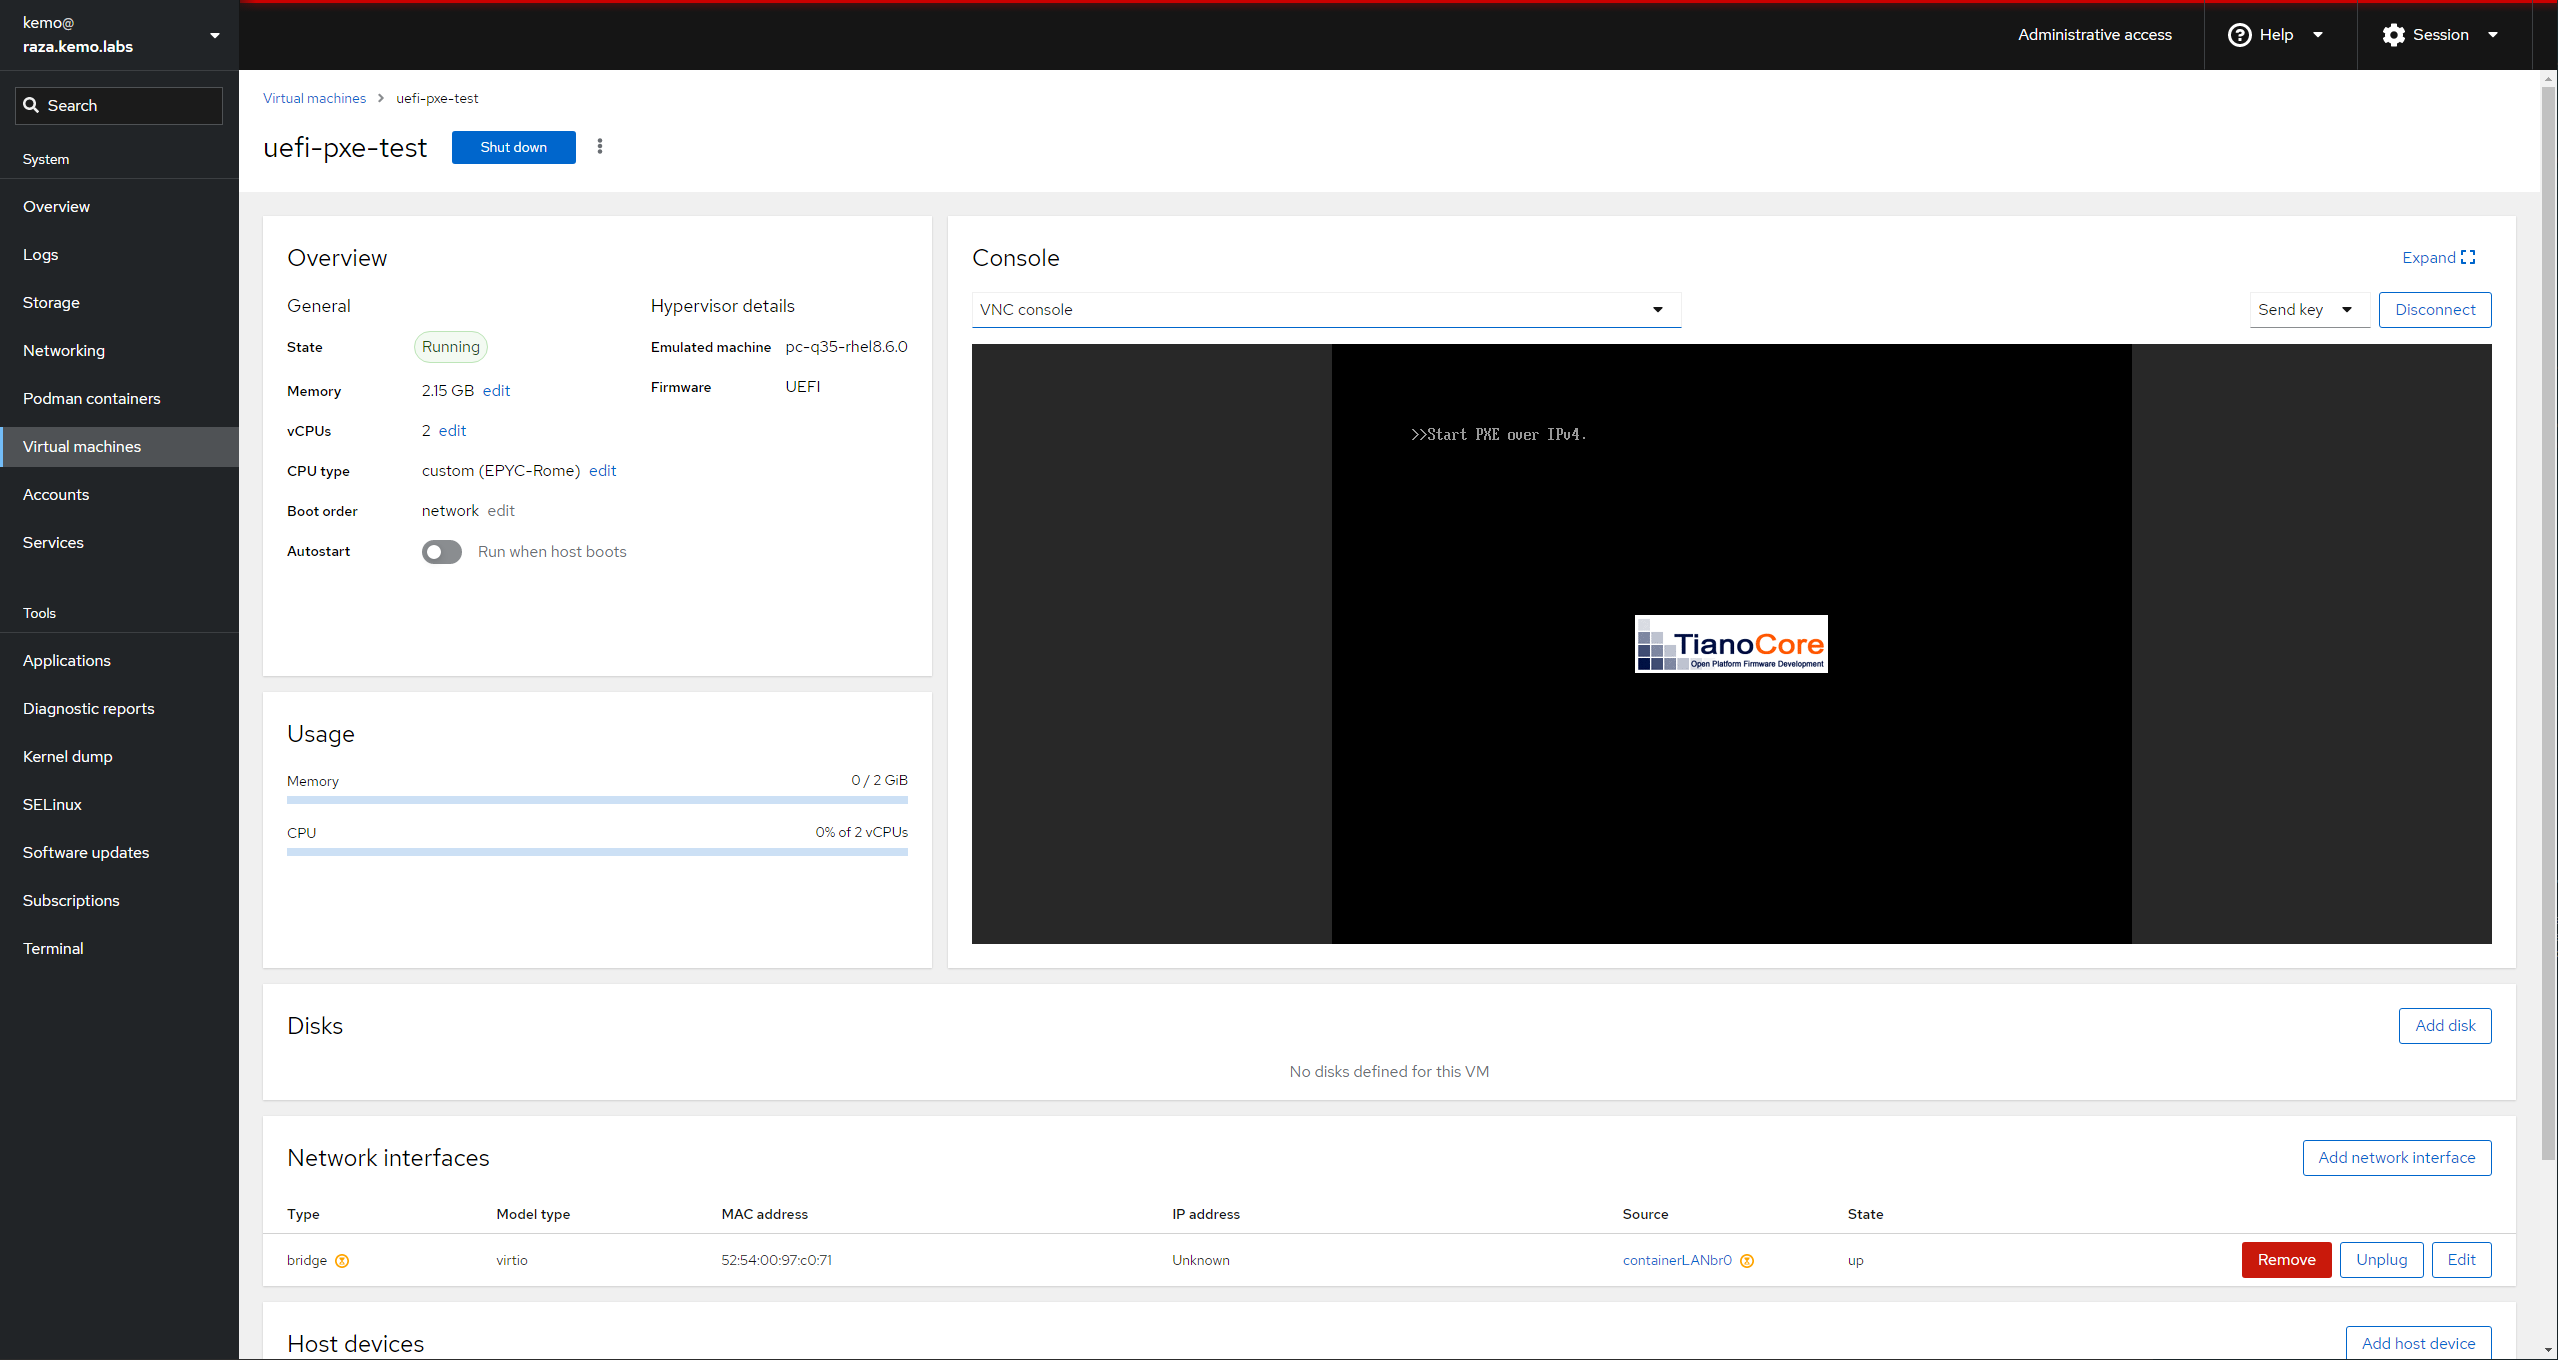Click edit link next to Boot order
The height and width of the screenshot is (1360, 2558).
(501, 511)
